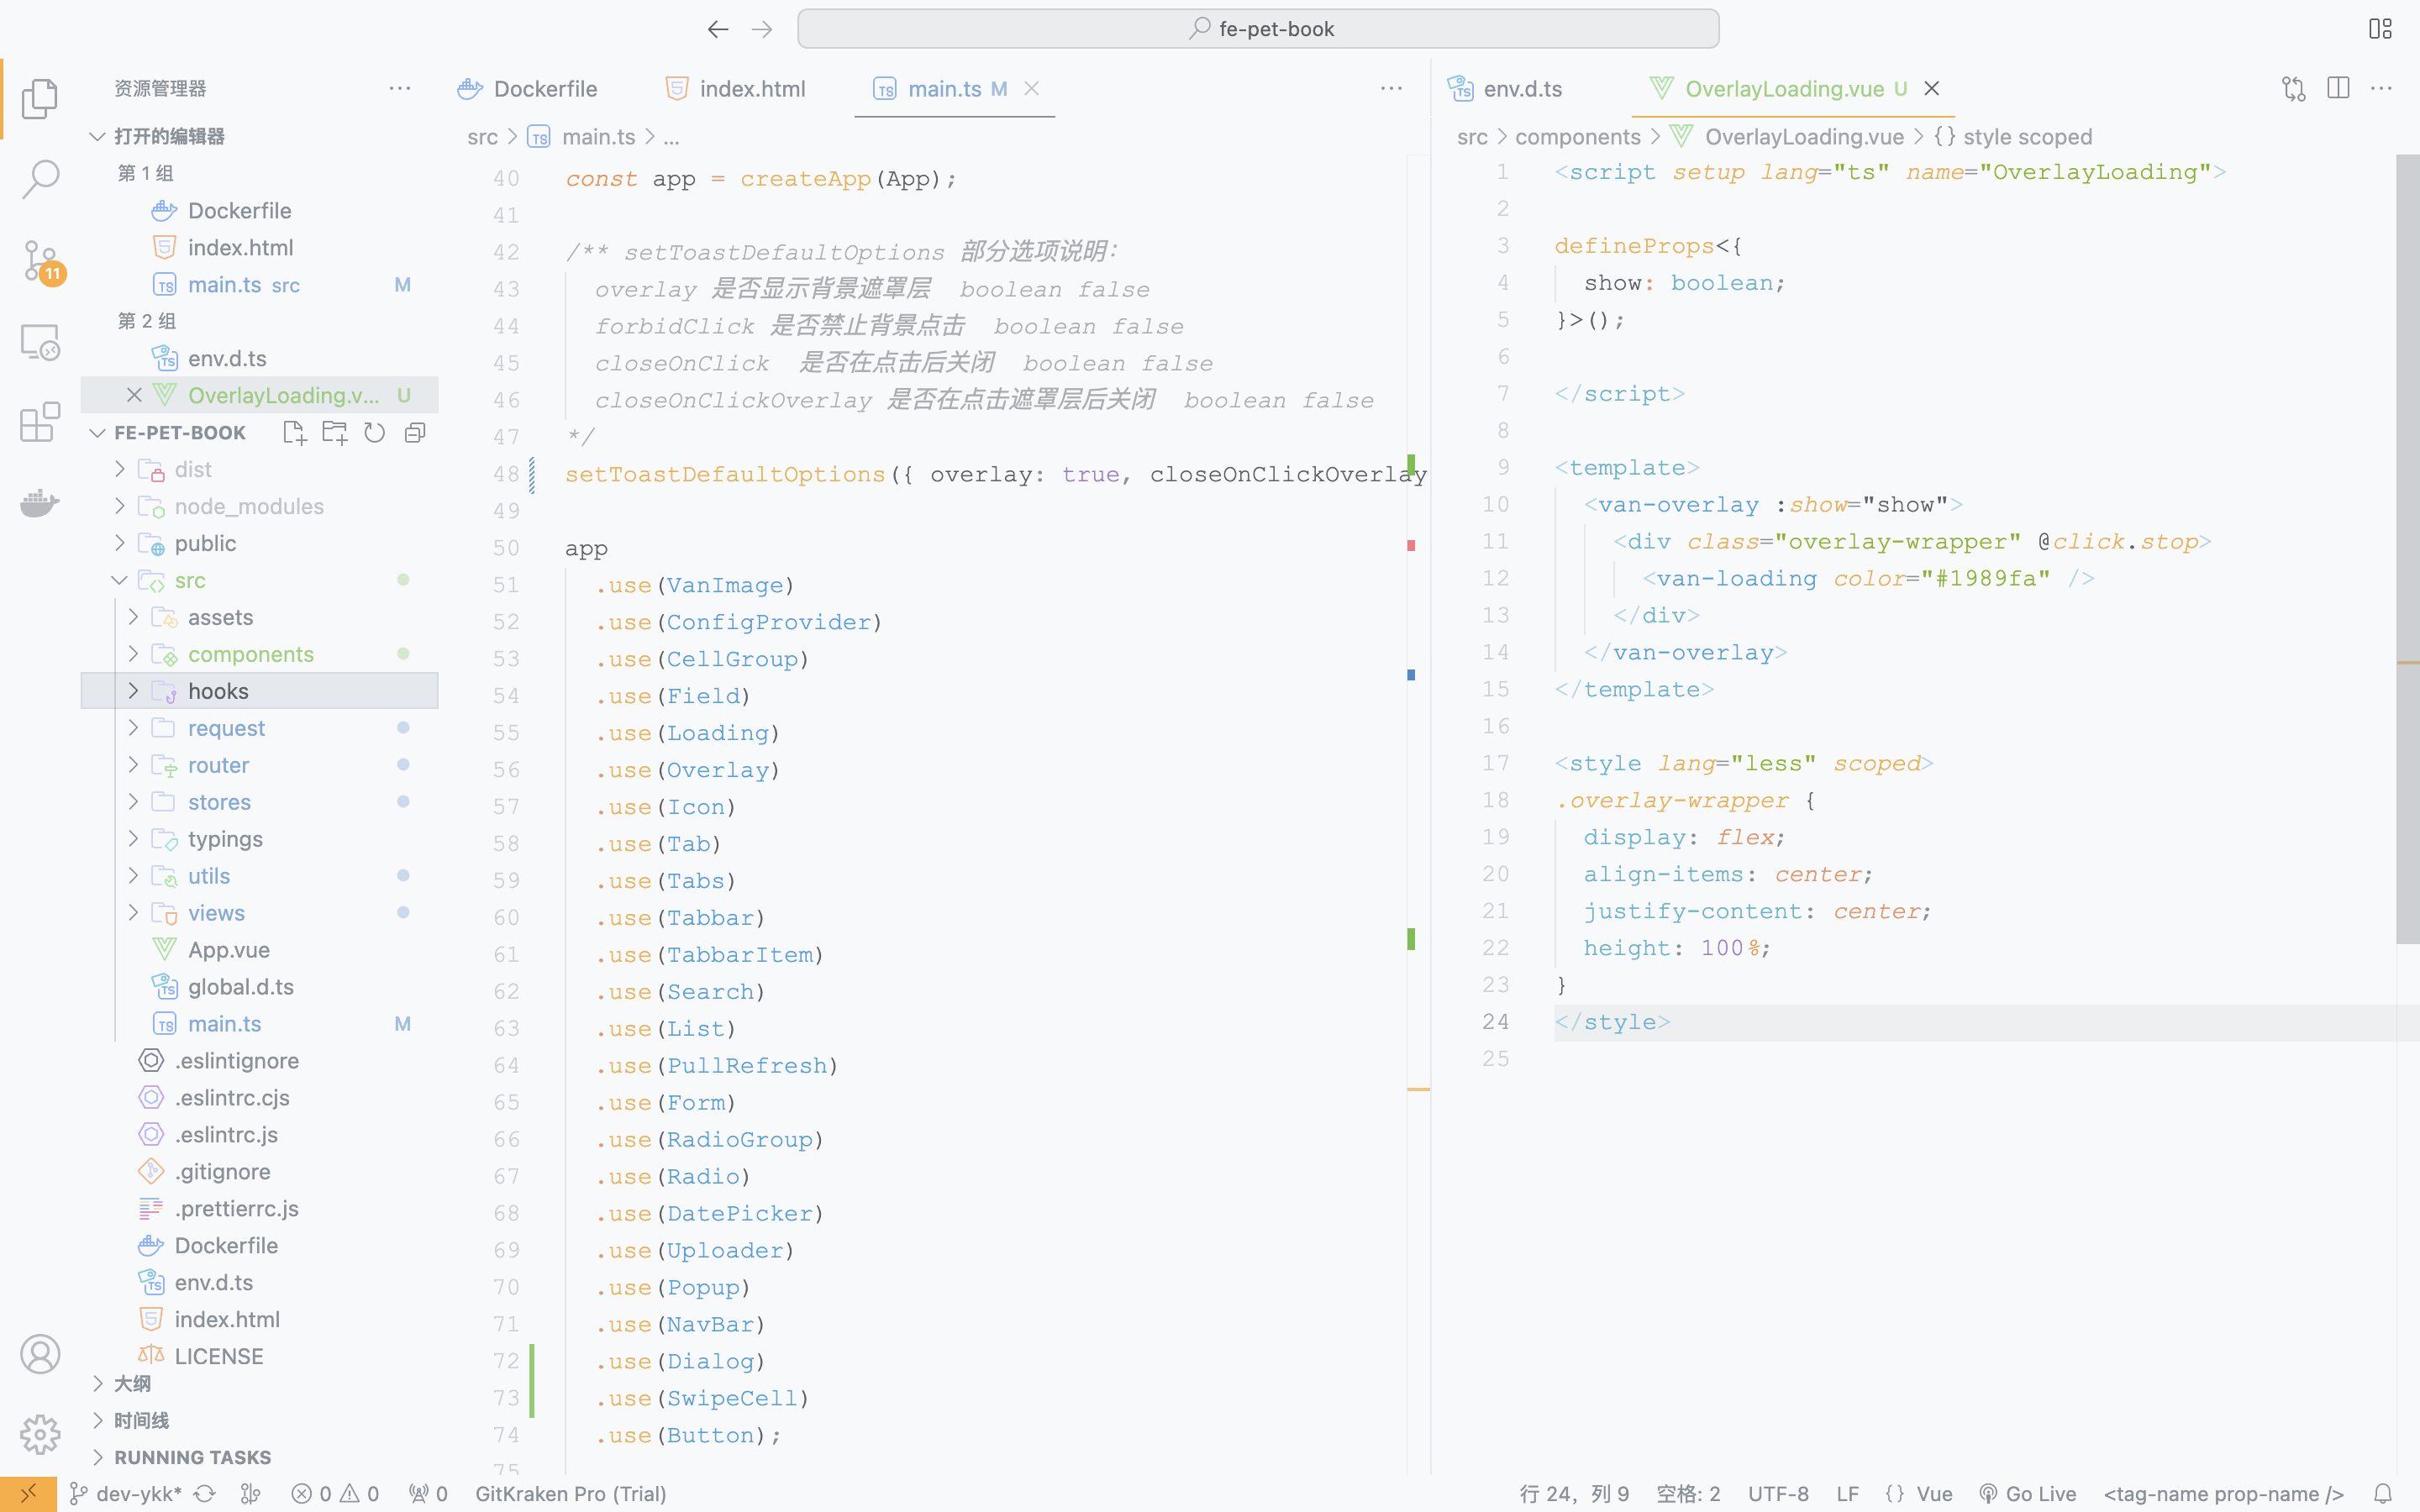Expand the components folder in sidebar

pos(133,654)
